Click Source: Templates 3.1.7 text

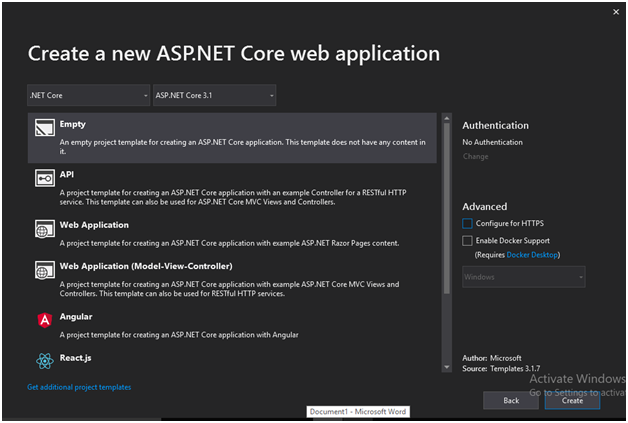pos(501,368)
